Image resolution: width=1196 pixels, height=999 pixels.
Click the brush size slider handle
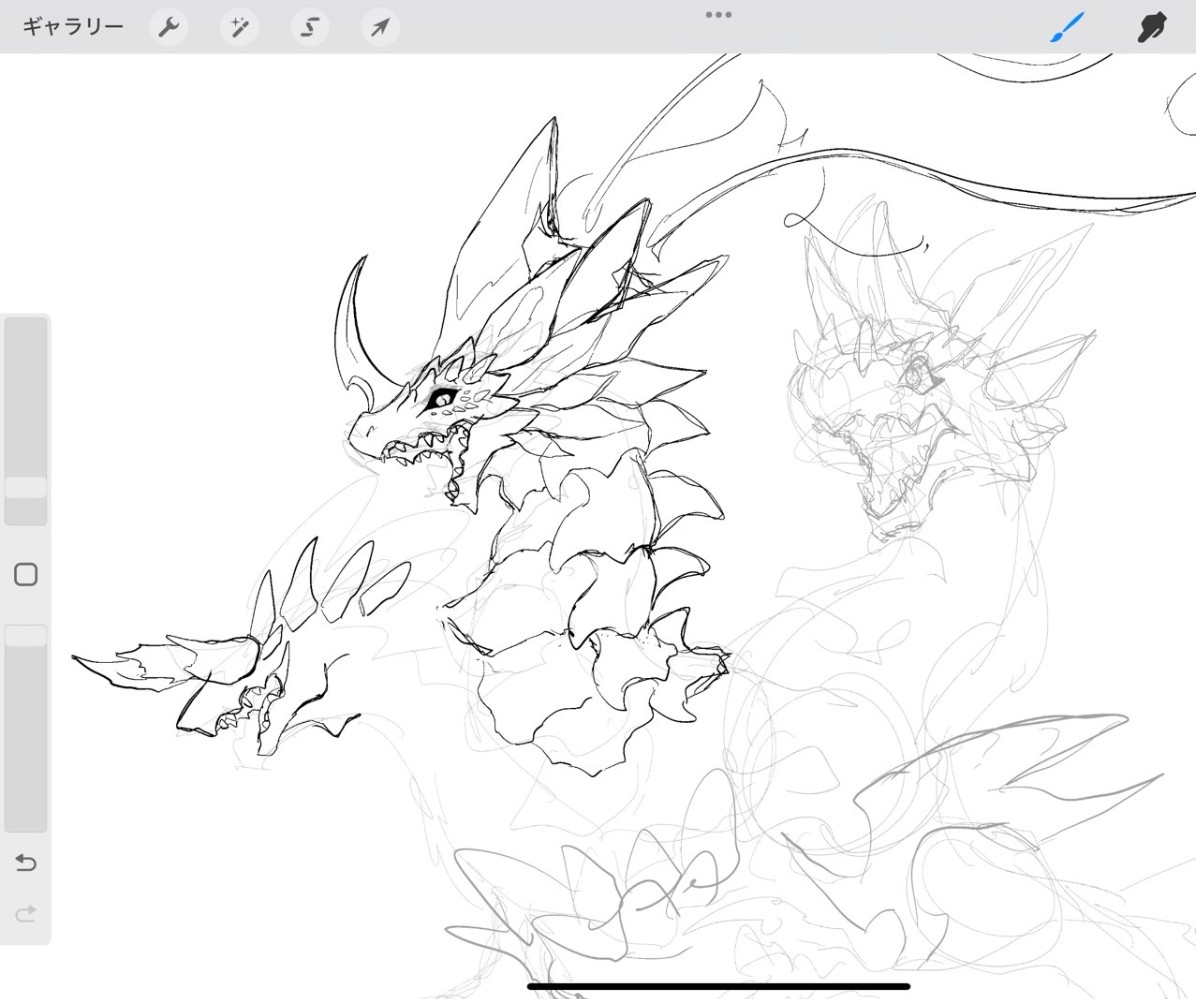click(26, 488)
